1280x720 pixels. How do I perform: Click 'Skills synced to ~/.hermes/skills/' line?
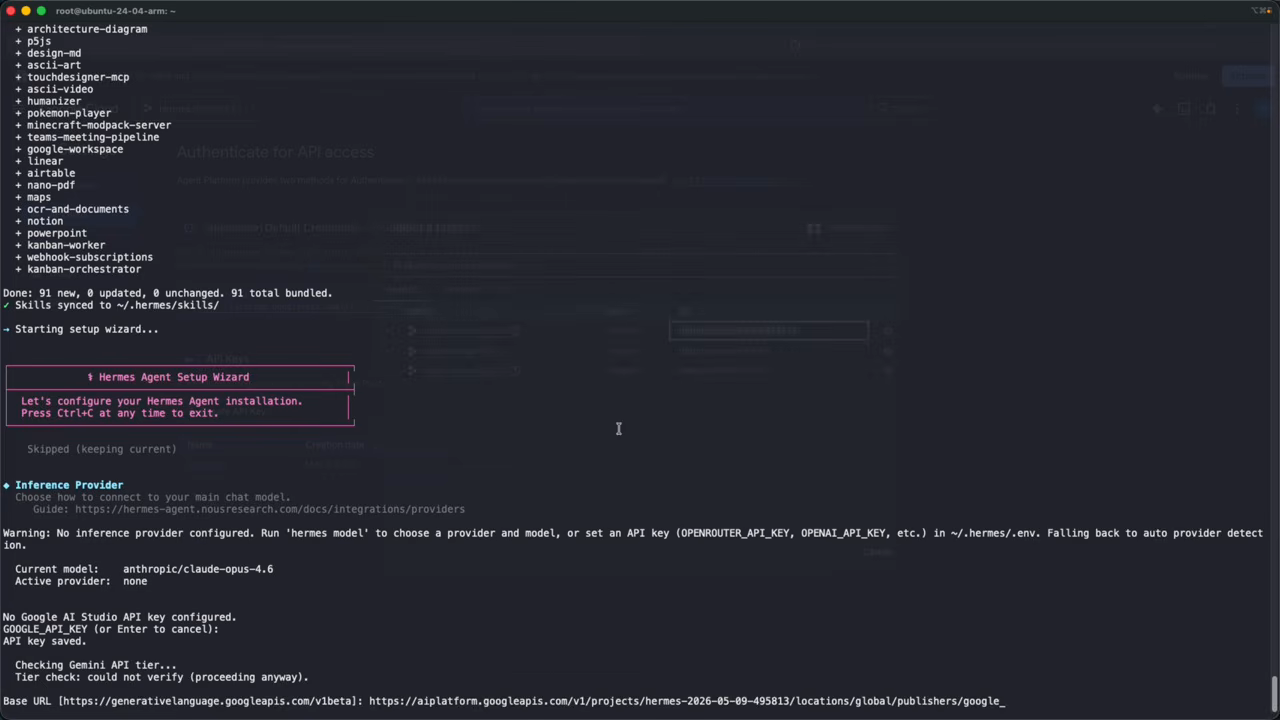[111, 305]
